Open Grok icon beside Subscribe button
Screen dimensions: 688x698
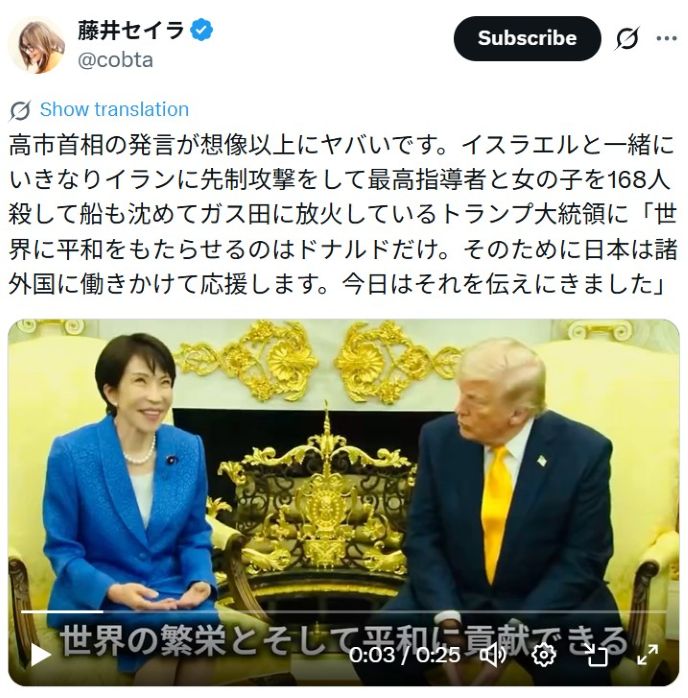point(627,38)
